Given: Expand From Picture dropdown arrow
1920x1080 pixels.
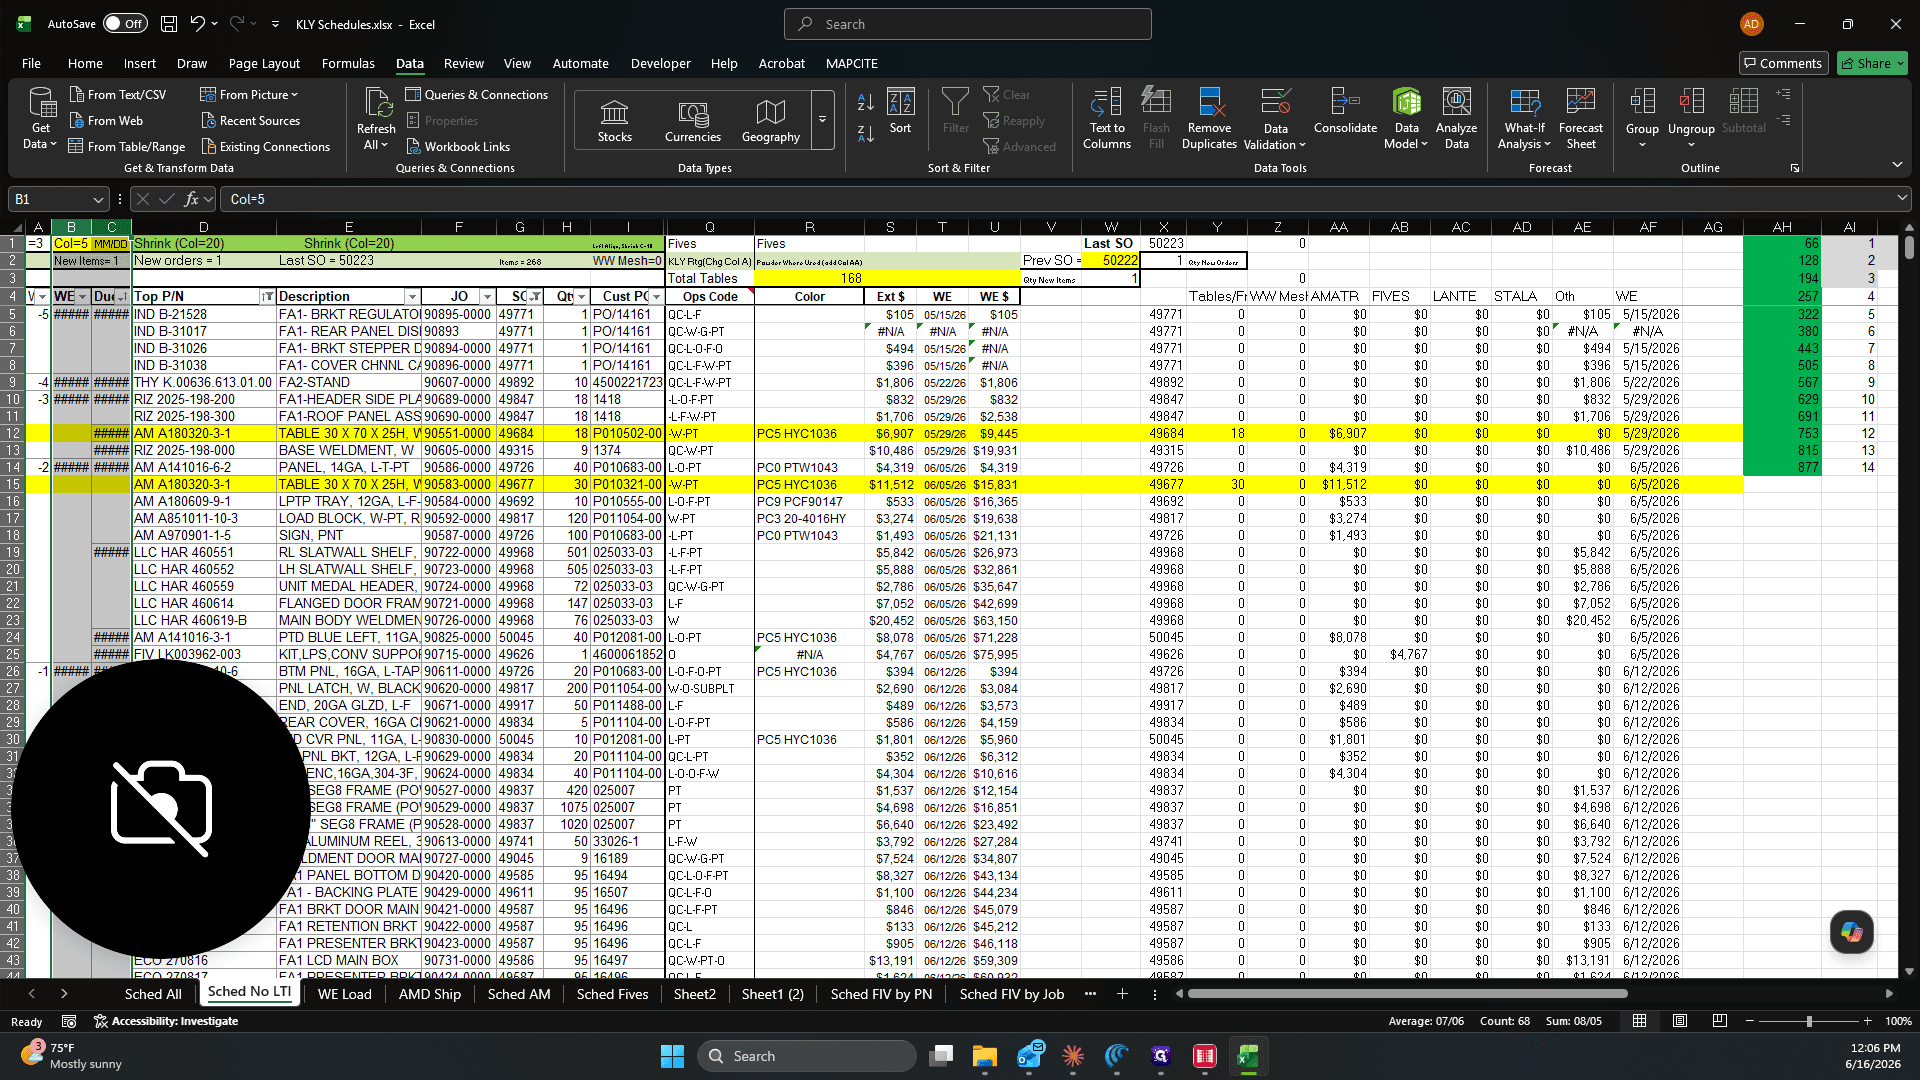Looking at the screenshot, I should (295, 95).
